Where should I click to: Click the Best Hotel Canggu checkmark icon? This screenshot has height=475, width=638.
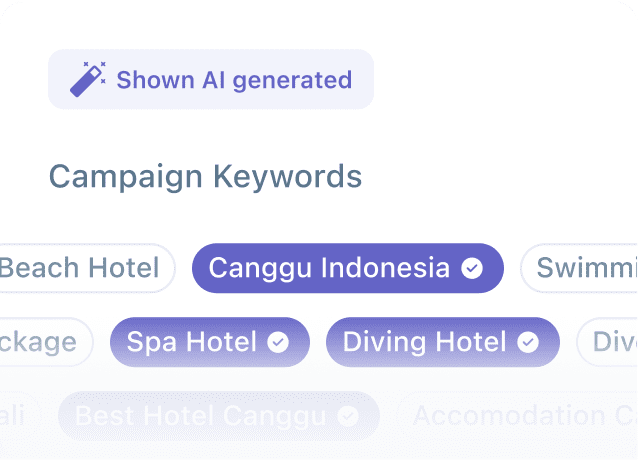pos(348,415)
